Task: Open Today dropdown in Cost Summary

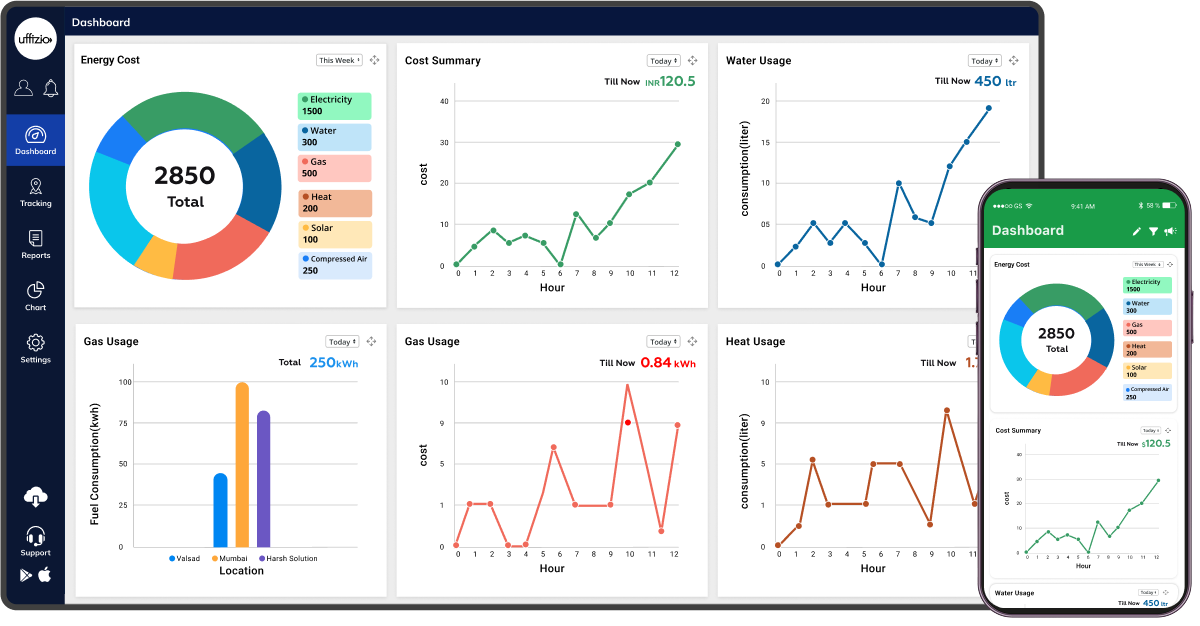Action: pyautogui.click(x=663, y=61)
